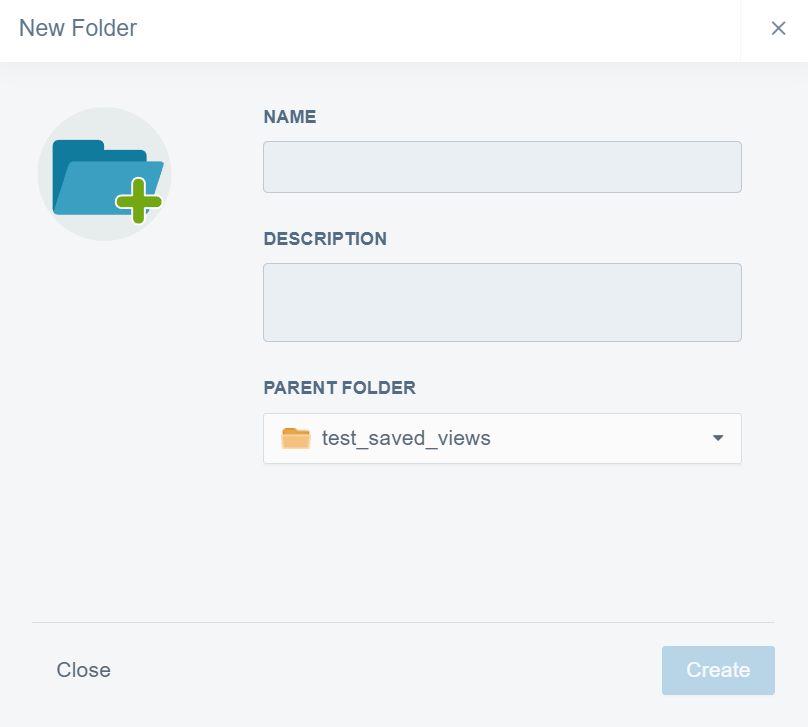The height and width of the screenshot is (727, 808).
Task: Click empty area below Parent Folder selector
Action: tap(502, 540)
